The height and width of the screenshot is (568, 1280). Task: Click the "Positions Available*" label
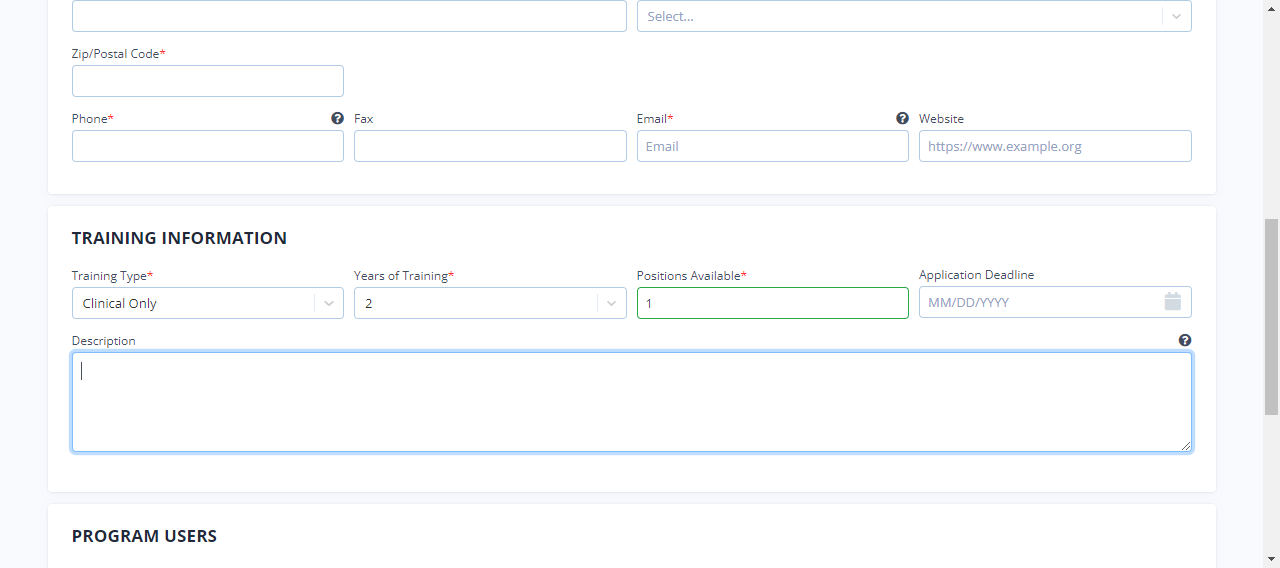pos(692,275)
